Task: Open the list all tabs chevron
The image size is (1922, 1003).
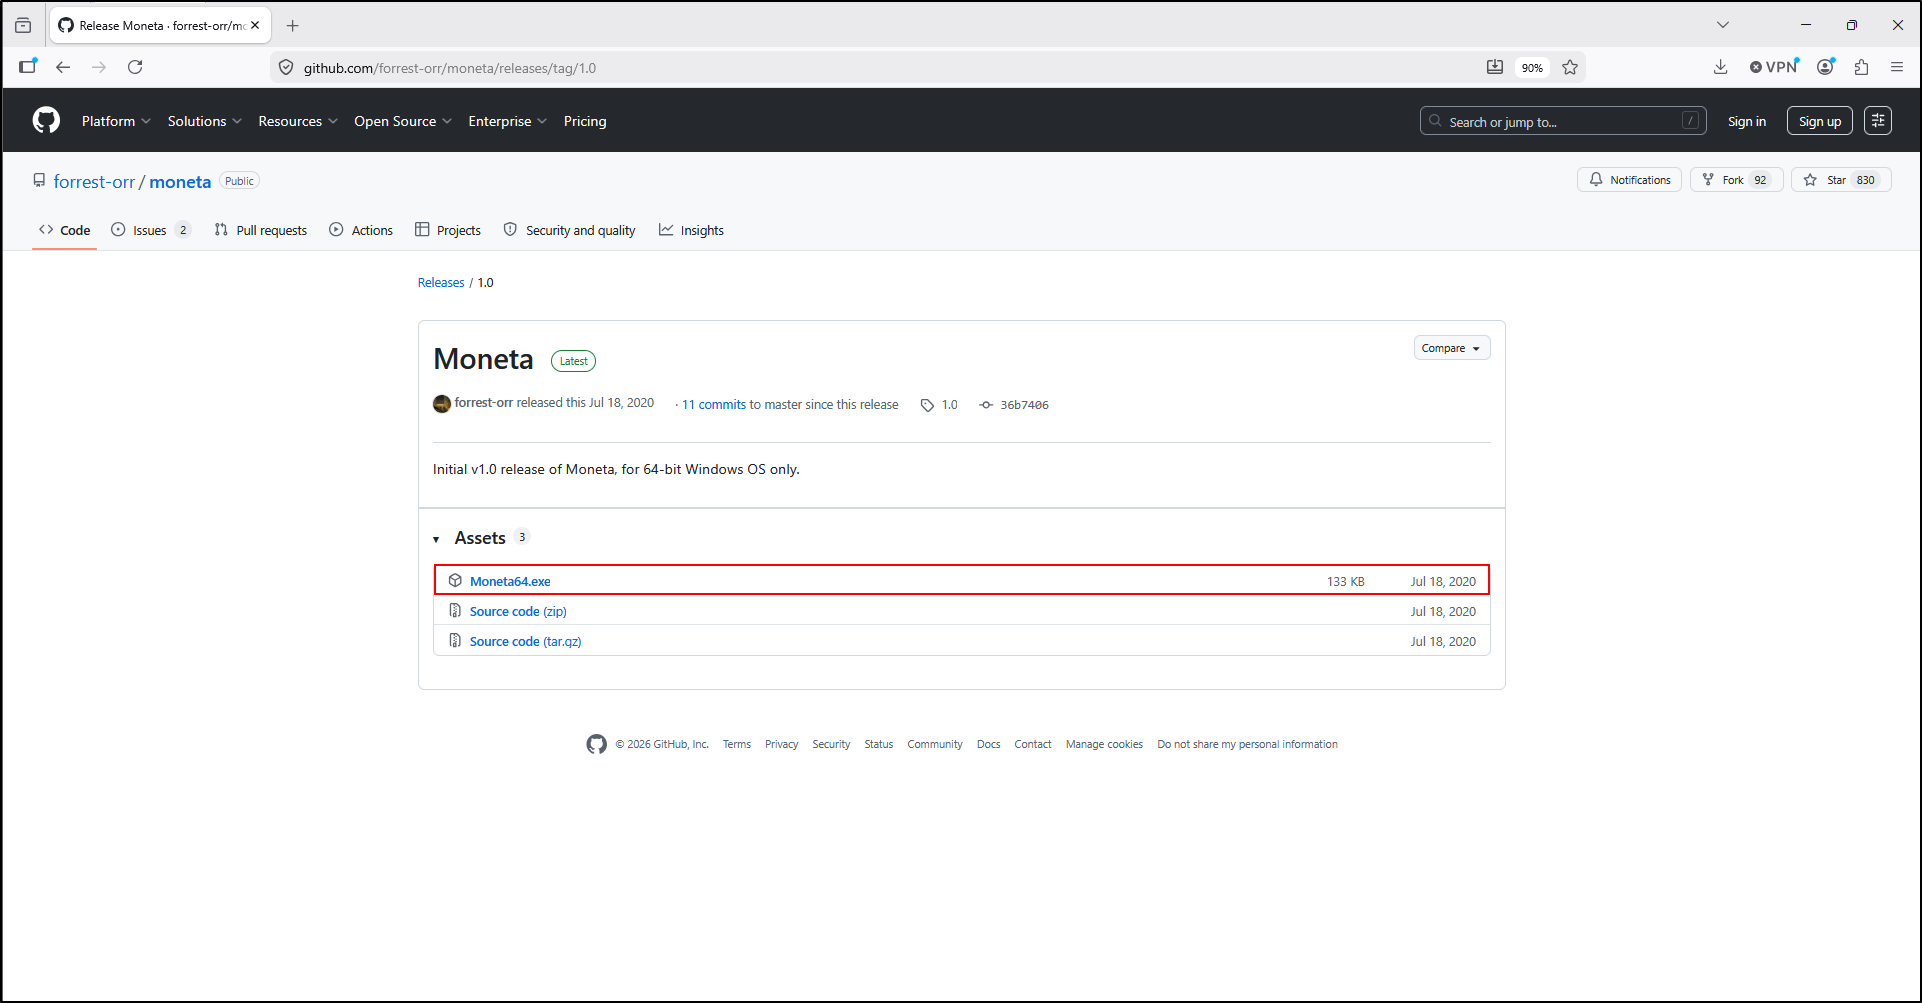Action: pyautogui.click(x=1723, y=25)
